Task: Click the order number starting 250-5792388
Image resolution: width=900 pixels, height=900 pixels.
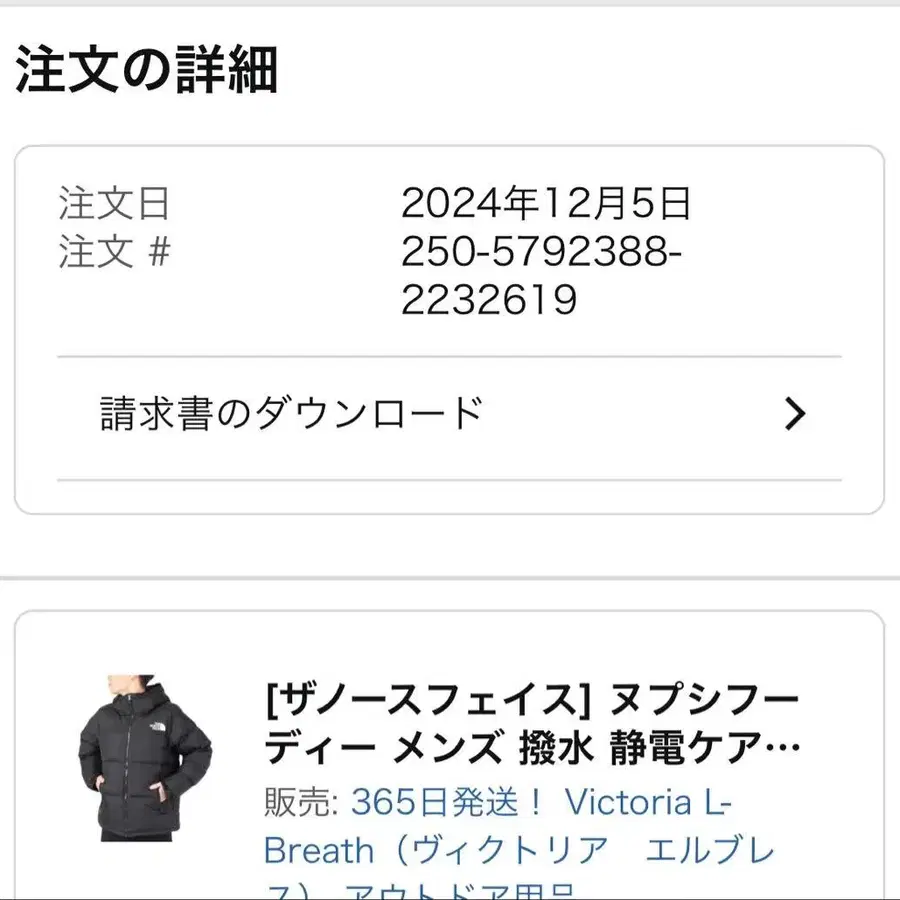Action: 541,252
